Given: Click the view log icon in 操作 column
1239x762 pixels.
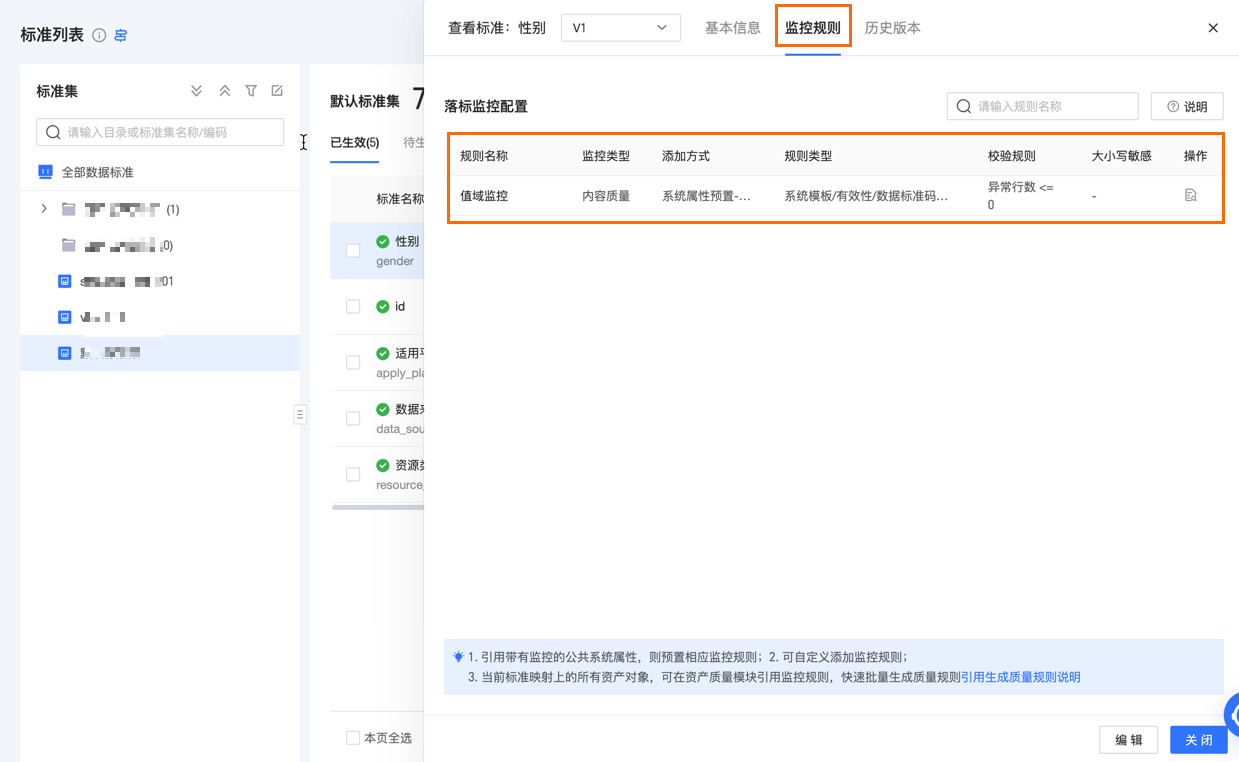Looking at the screenshot, I should [x=1190, y=196].
